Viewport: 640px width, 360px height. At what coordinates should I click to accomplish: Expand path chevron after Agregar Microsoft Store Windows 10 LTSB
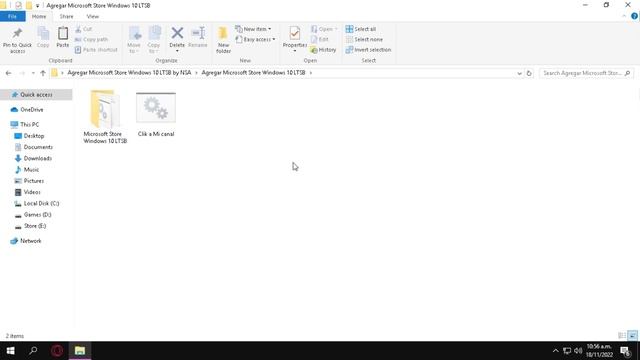click(x=311, y=73)
